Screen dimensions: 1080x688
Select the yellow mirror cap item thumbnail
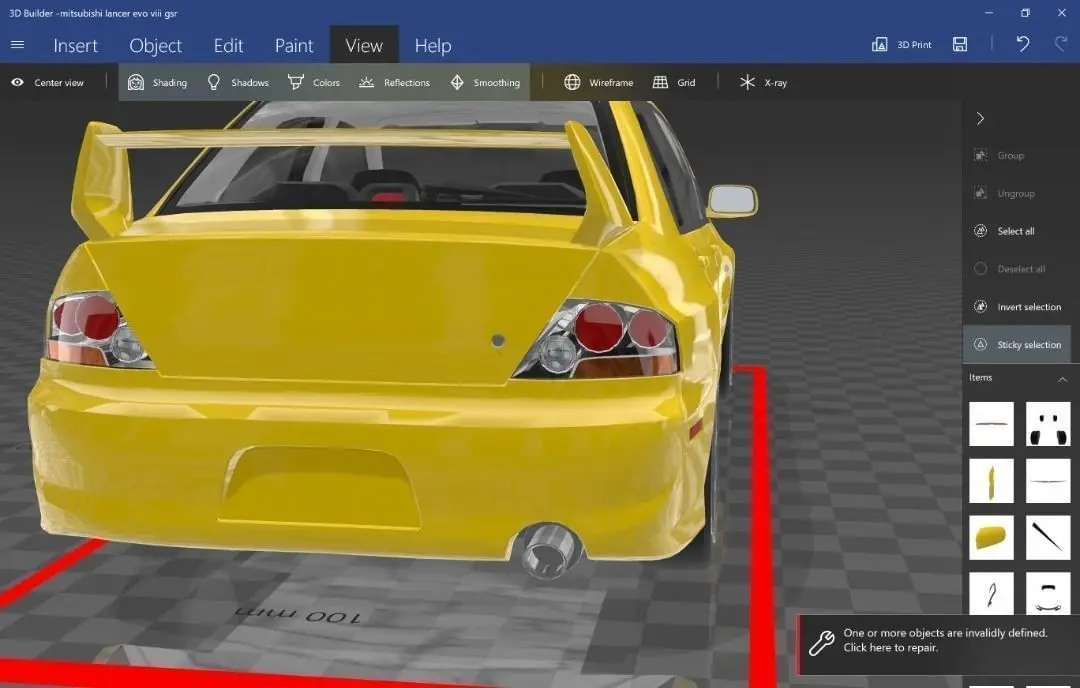[991, 537]
